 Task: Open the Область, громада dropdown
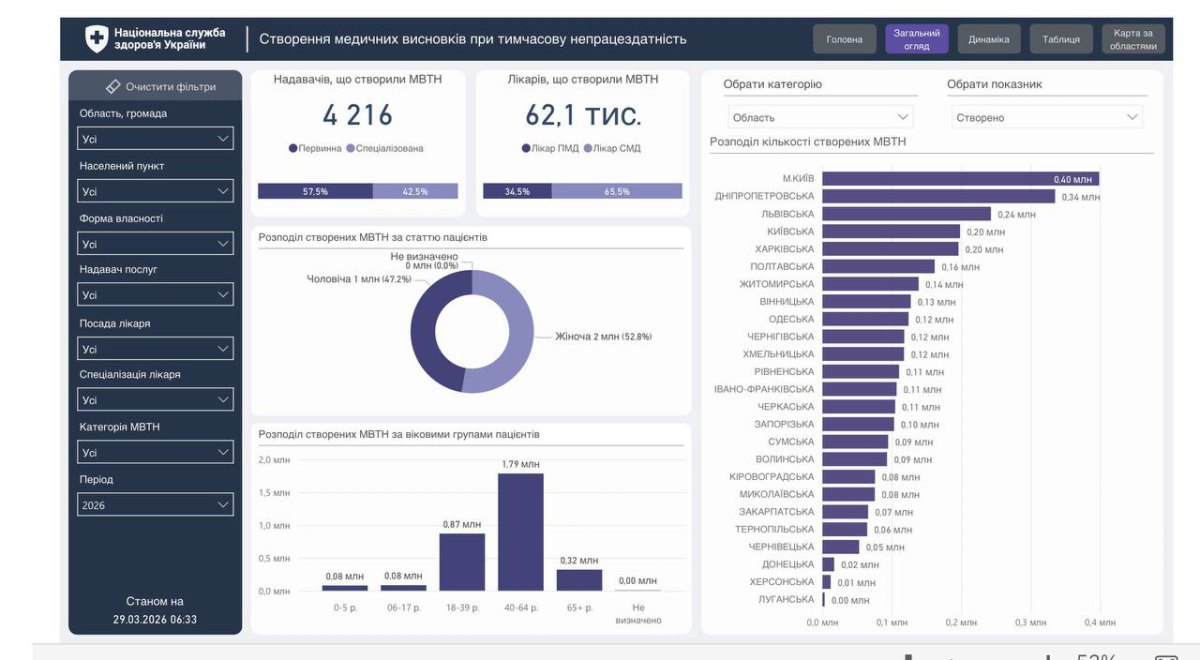pos(155,139)
